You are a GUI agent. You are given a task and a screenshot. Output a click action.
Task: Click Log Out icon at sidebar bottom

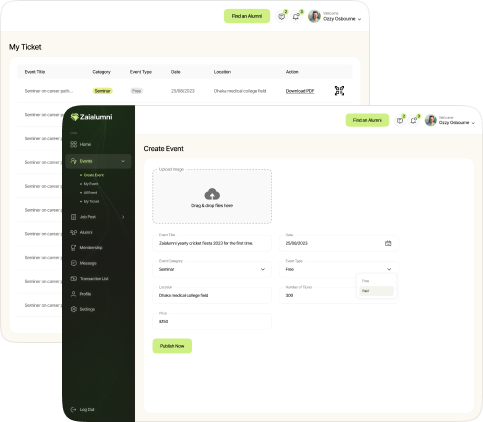click(x=73, y=409)
